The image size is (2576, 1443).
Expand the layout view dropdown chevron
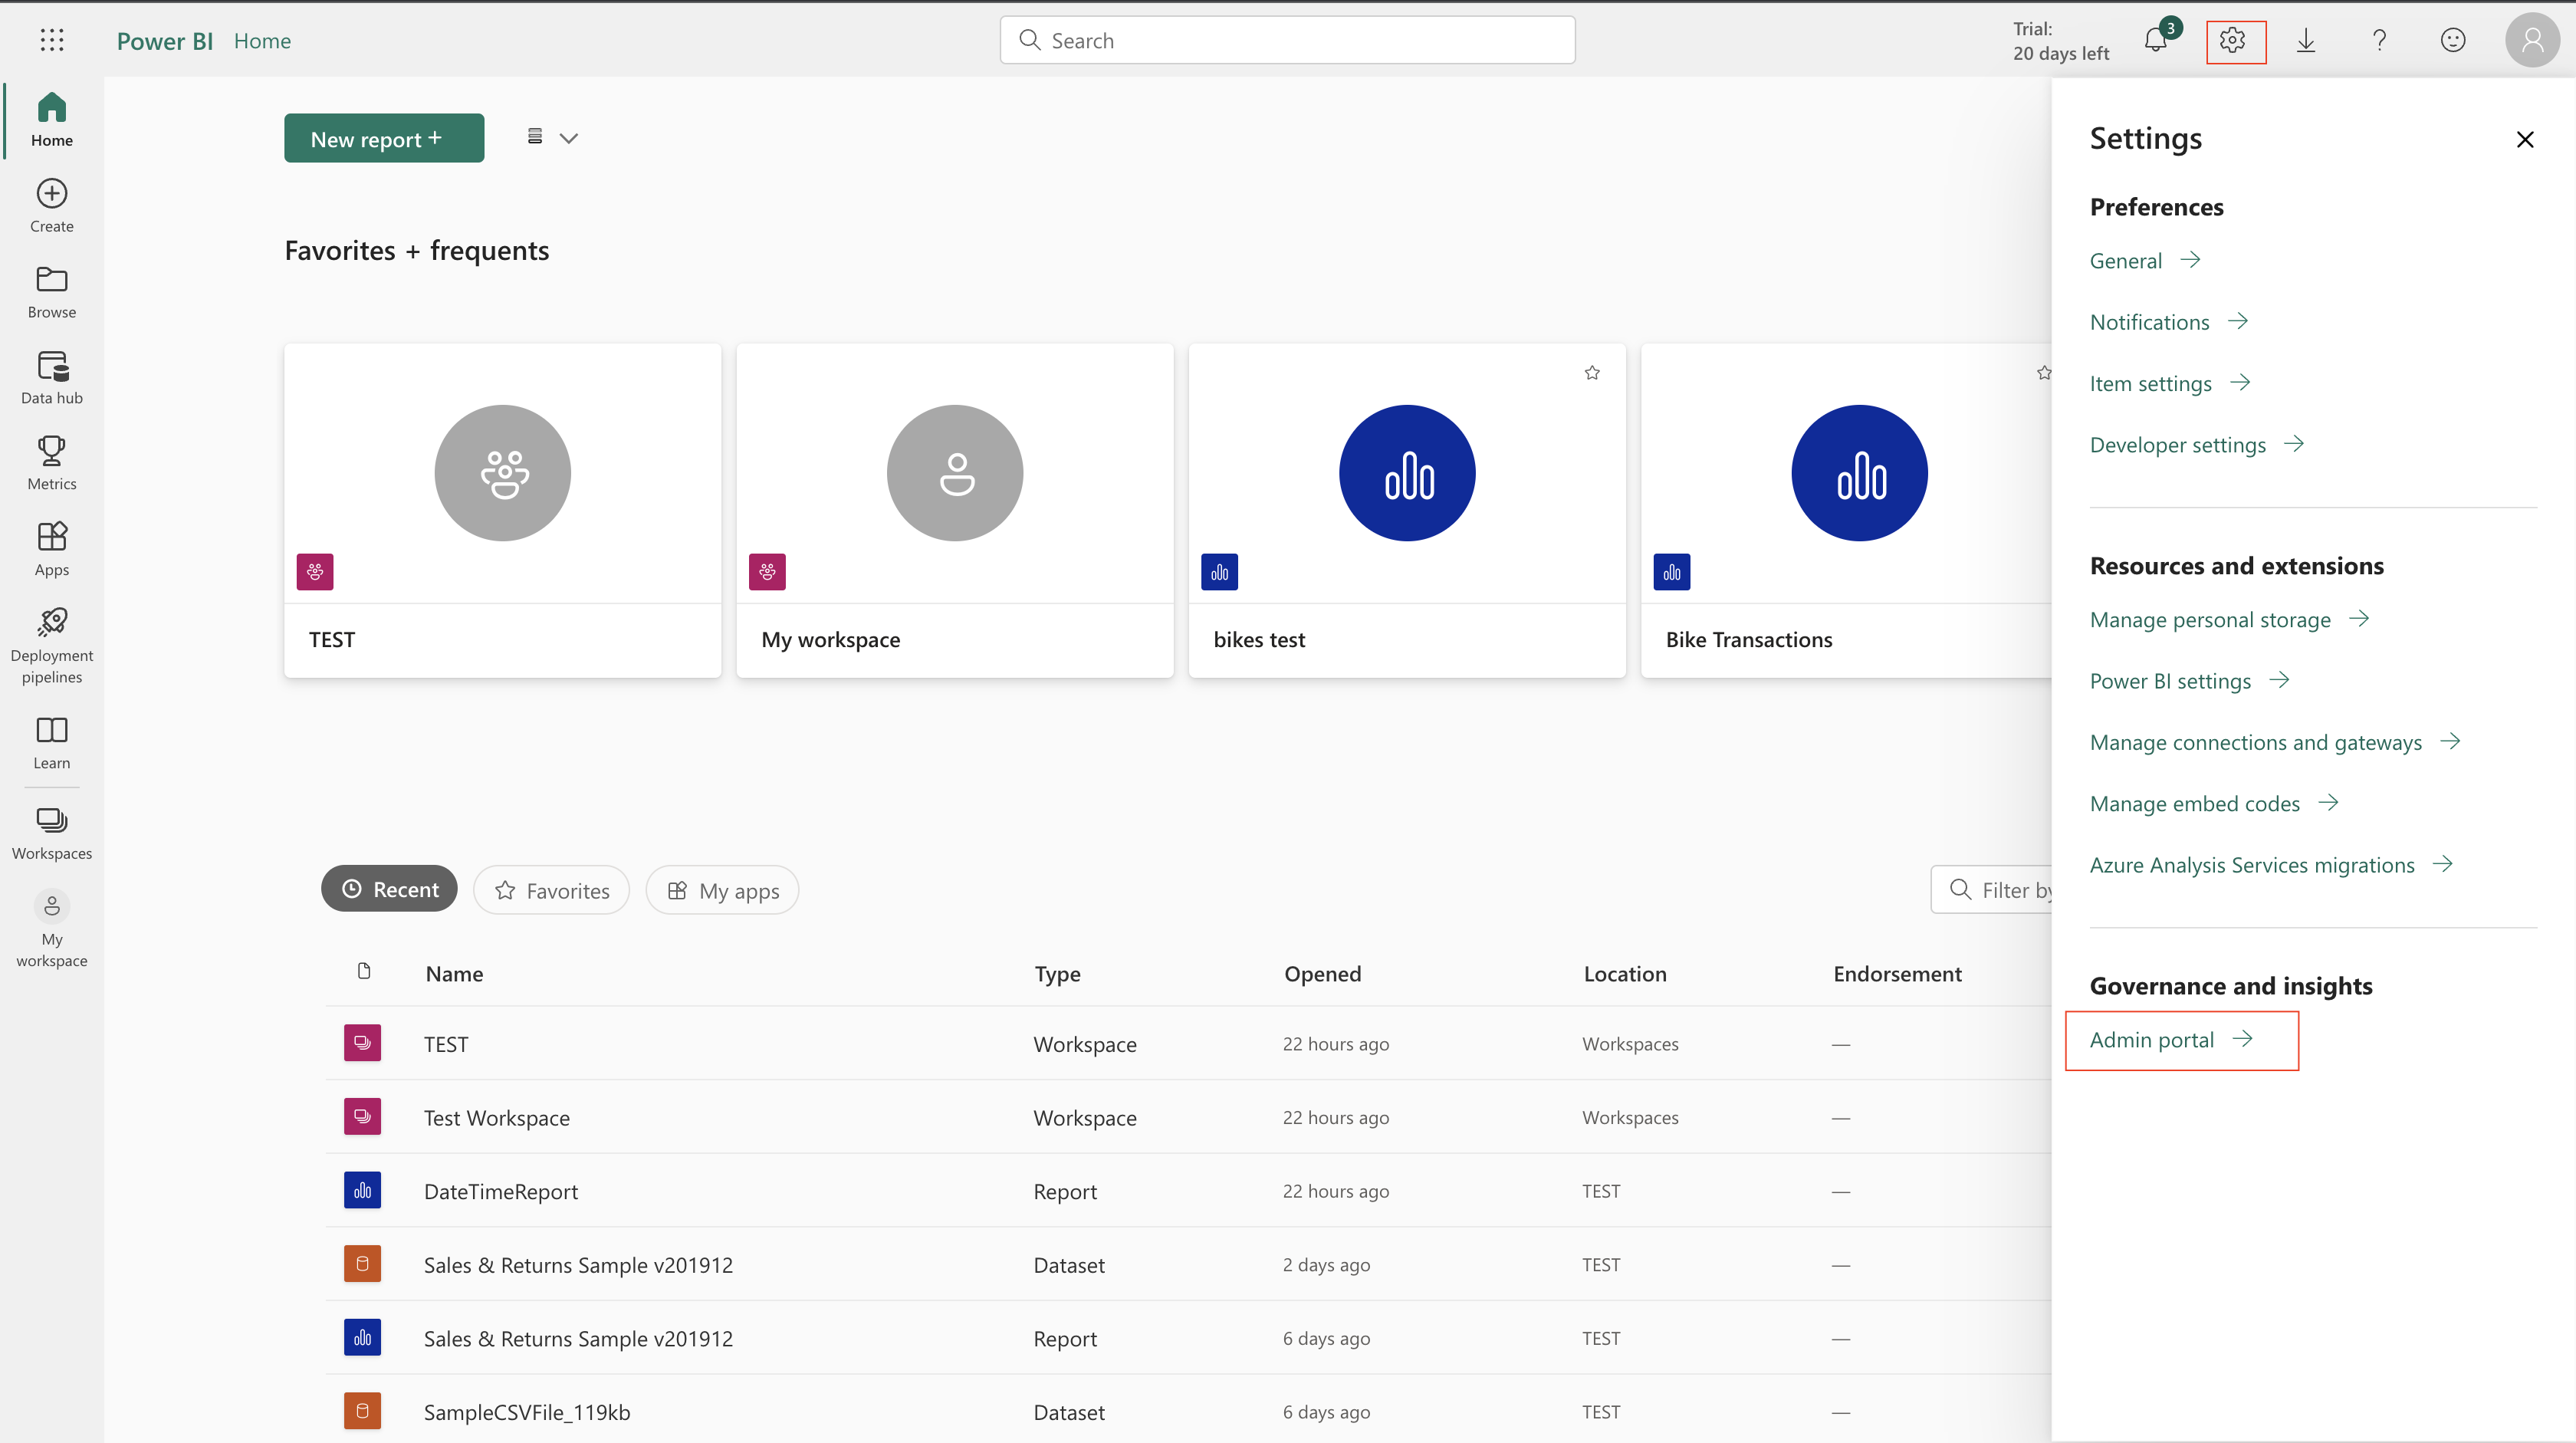click(x=568, y=138)
